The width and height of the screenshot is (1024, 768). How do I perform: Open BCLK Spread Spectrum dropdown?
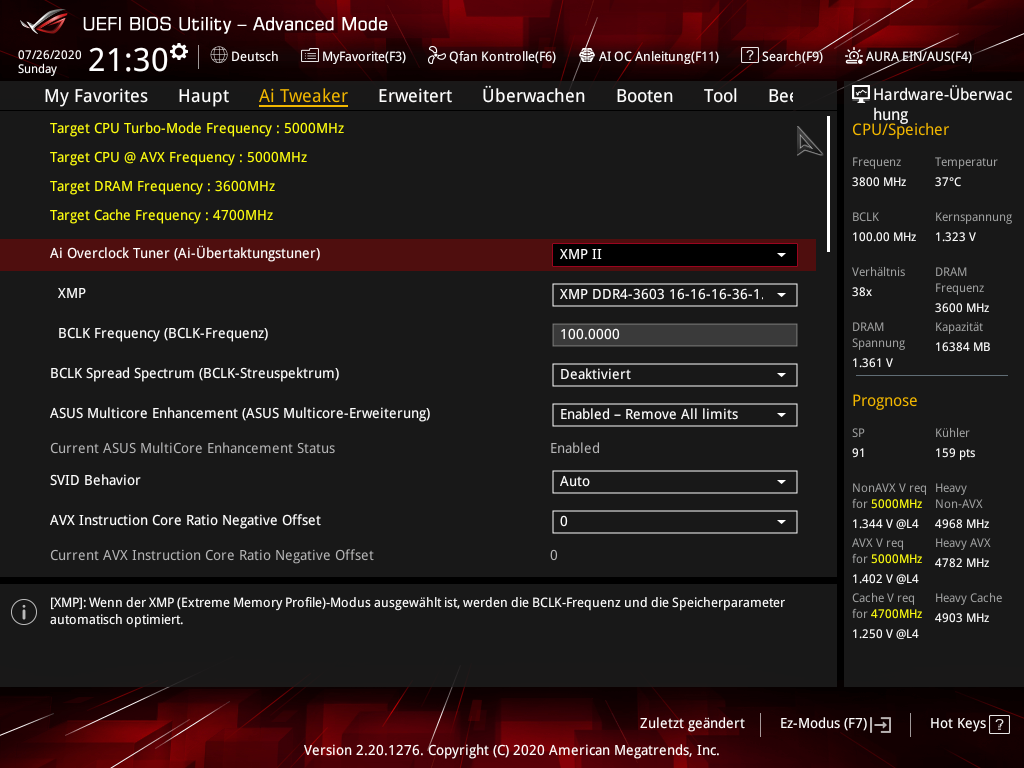[x=675, y=375]
